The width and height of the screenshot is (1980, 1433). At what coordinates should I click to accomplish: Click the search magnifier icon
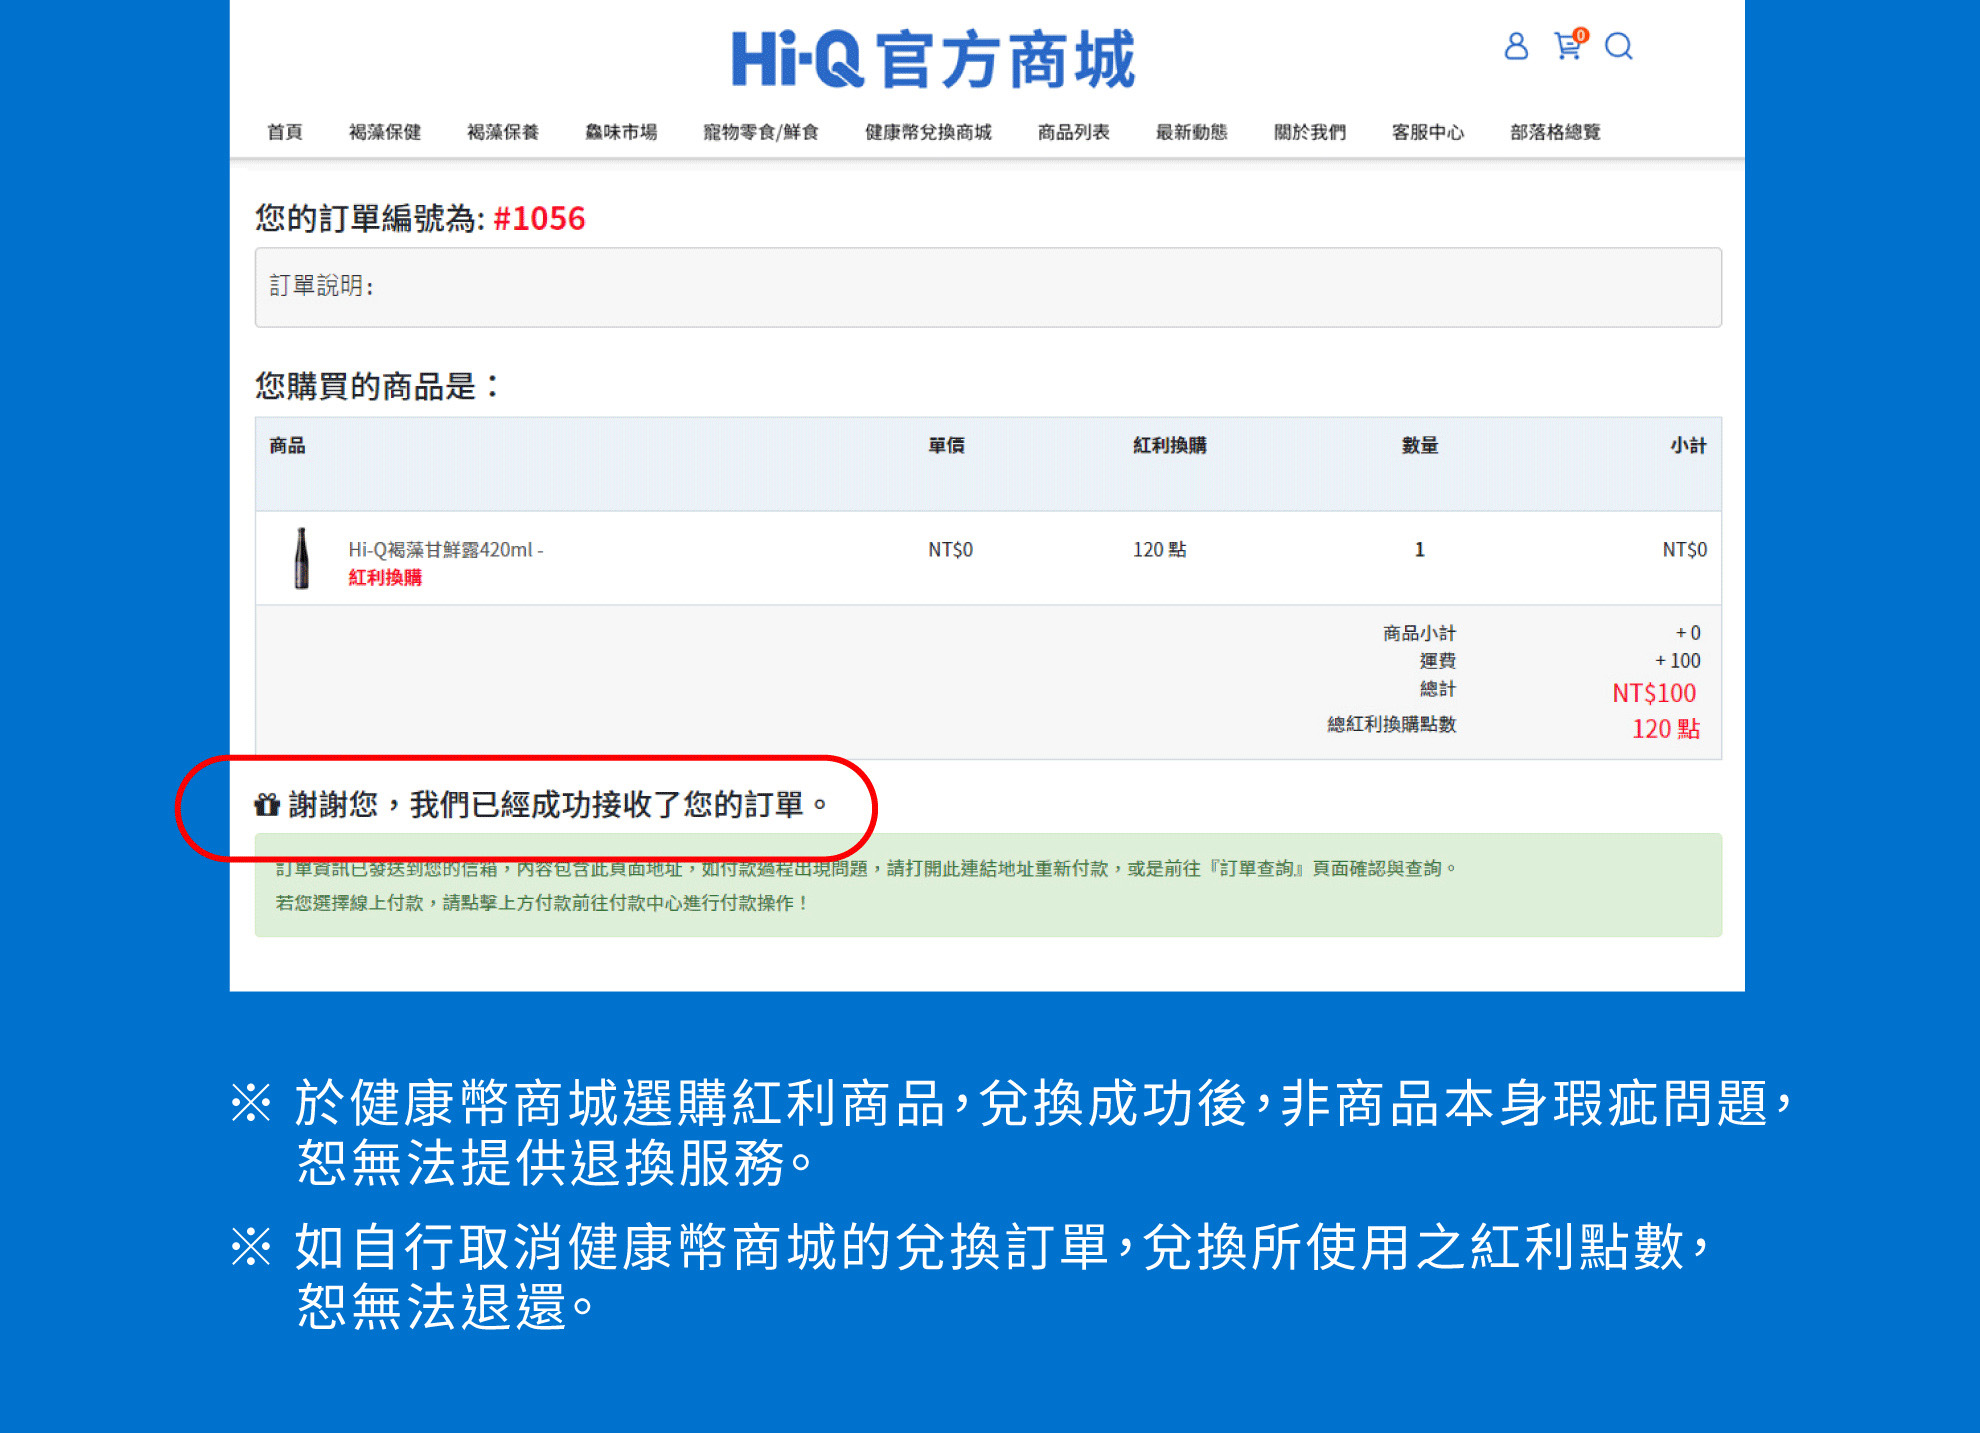tap(1618, 46)
